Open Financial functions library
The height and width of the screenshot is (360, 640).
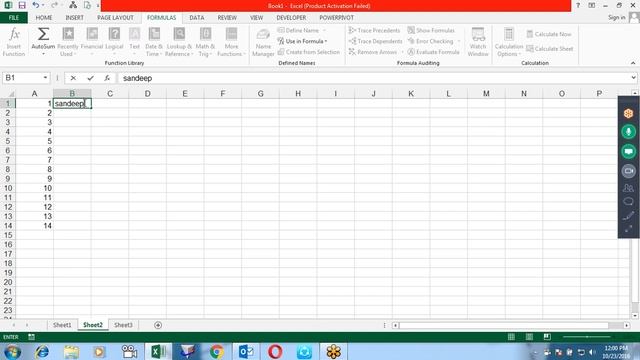(92, 42)
